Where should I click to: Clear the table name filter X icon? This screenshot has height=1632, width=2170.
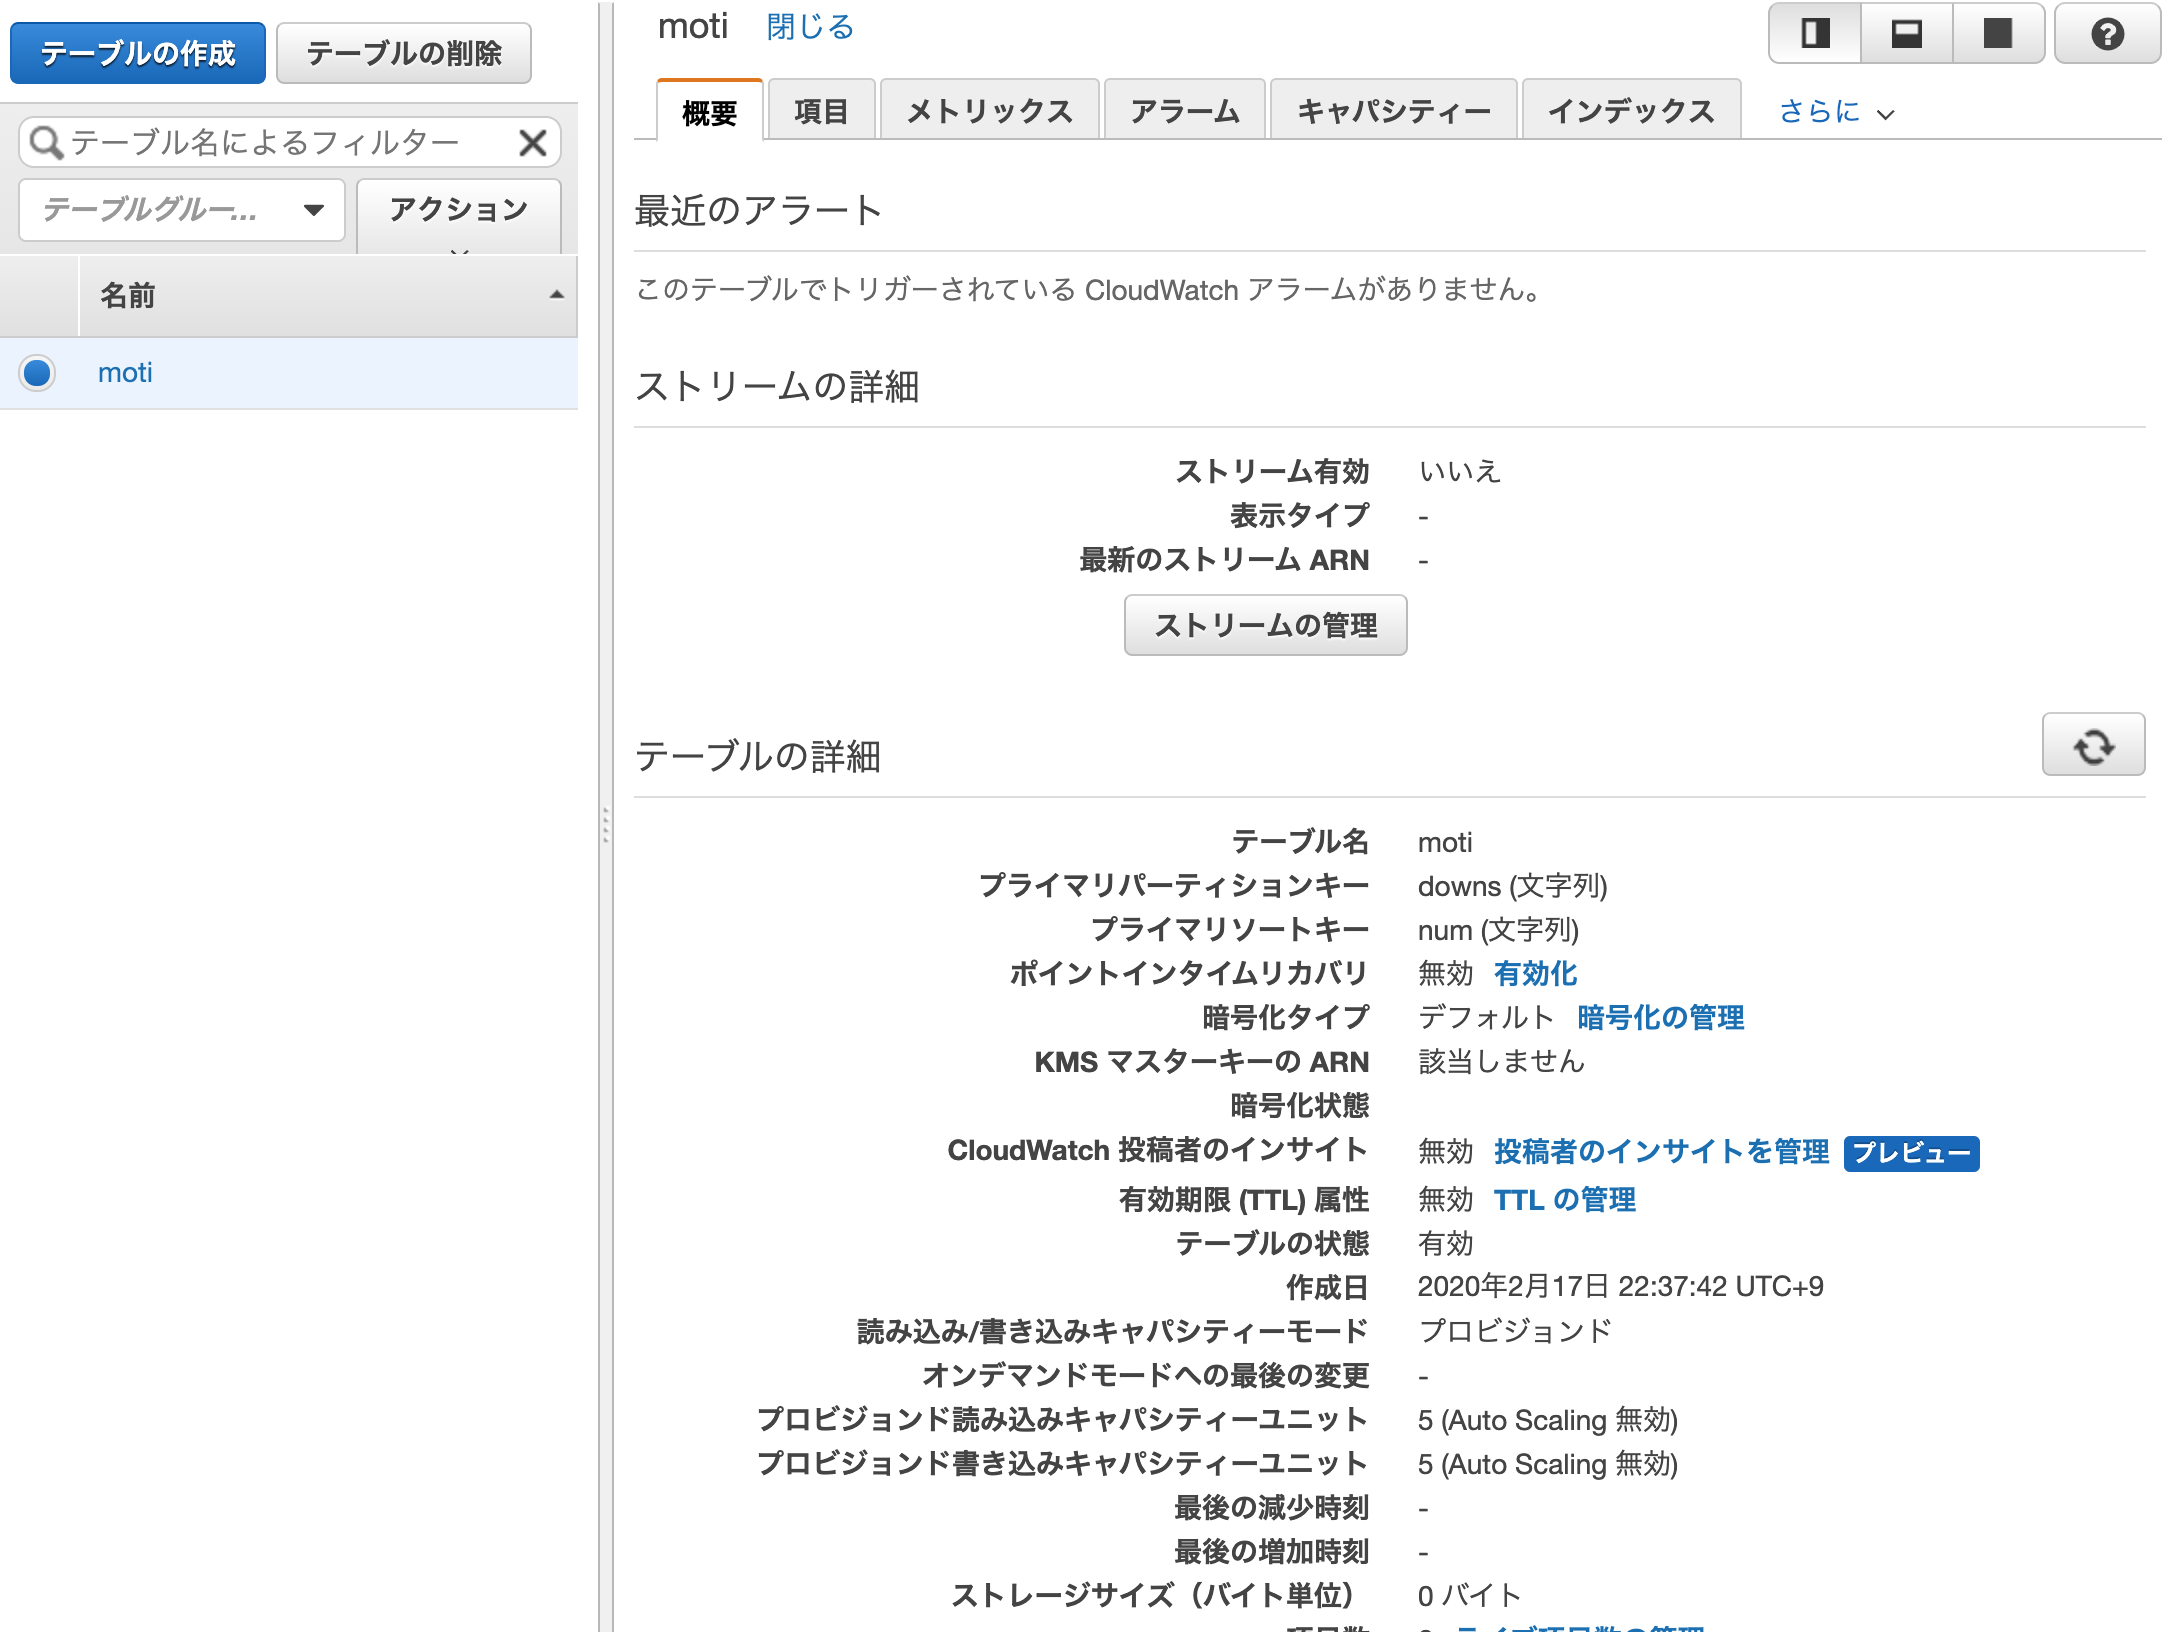pyautogui.click(x=533, y=143)
